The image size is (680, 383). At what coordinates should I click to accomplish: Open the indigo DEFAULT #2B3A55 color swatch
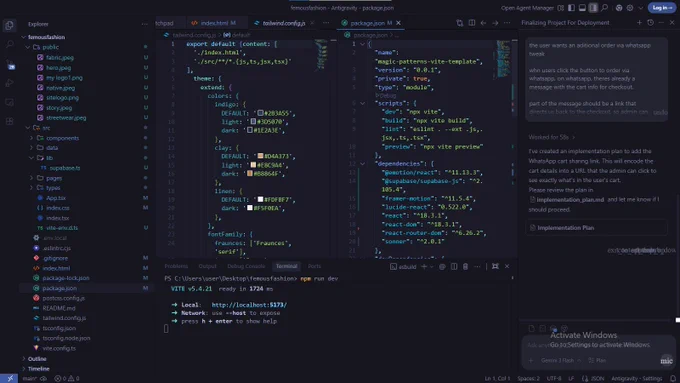click(260, 113)
